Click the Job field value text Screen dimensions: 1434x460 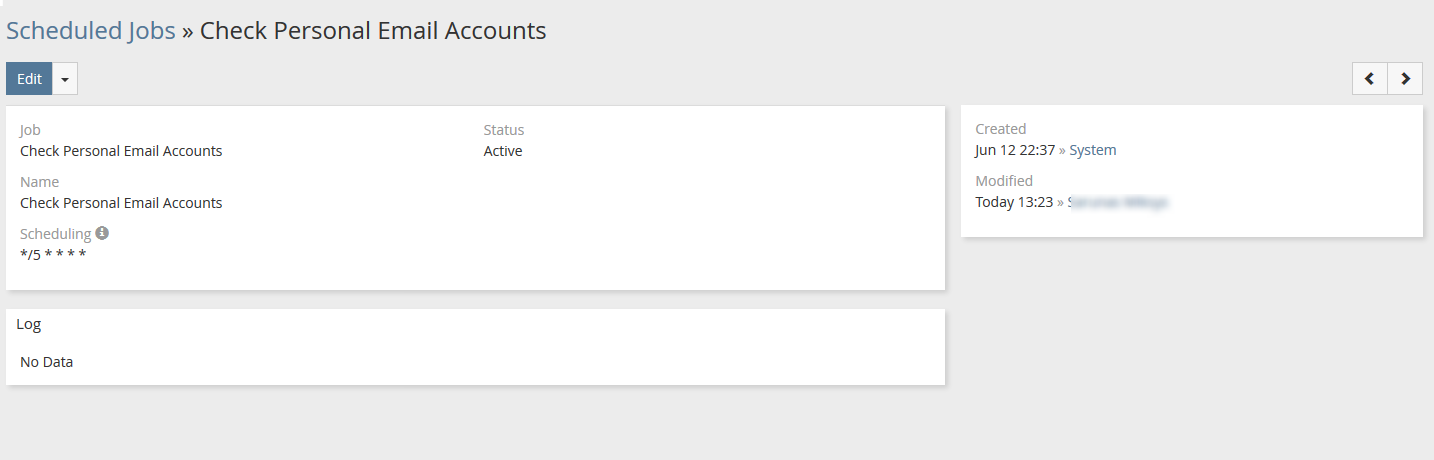(121, 151)
